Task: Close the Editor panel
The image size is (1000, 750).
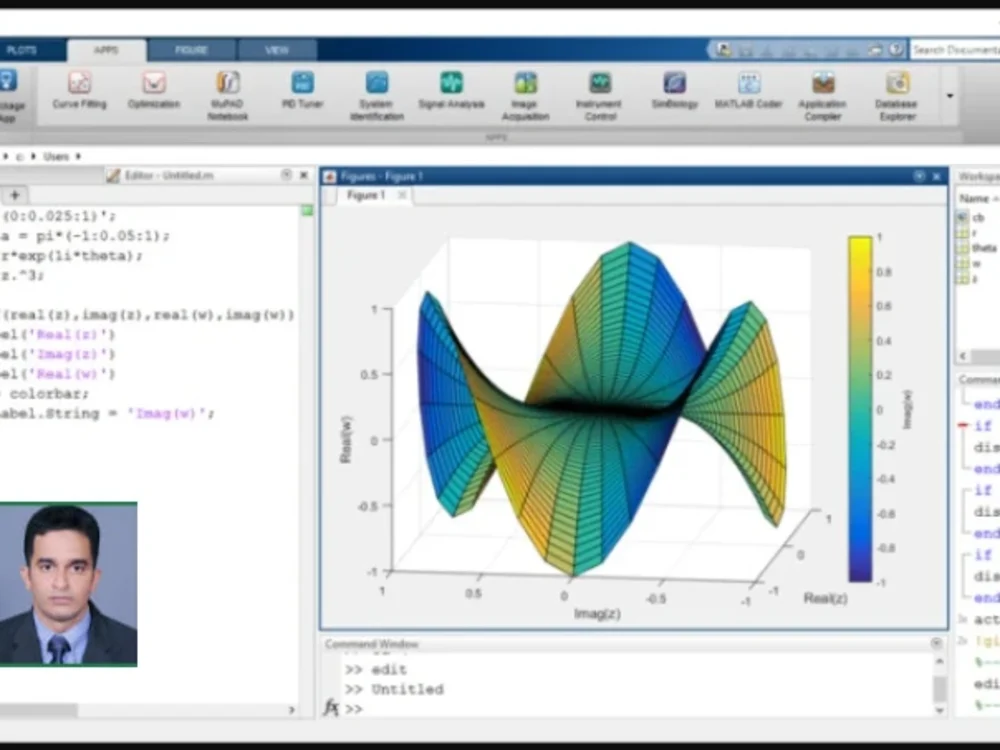Action: coord(304,175)
